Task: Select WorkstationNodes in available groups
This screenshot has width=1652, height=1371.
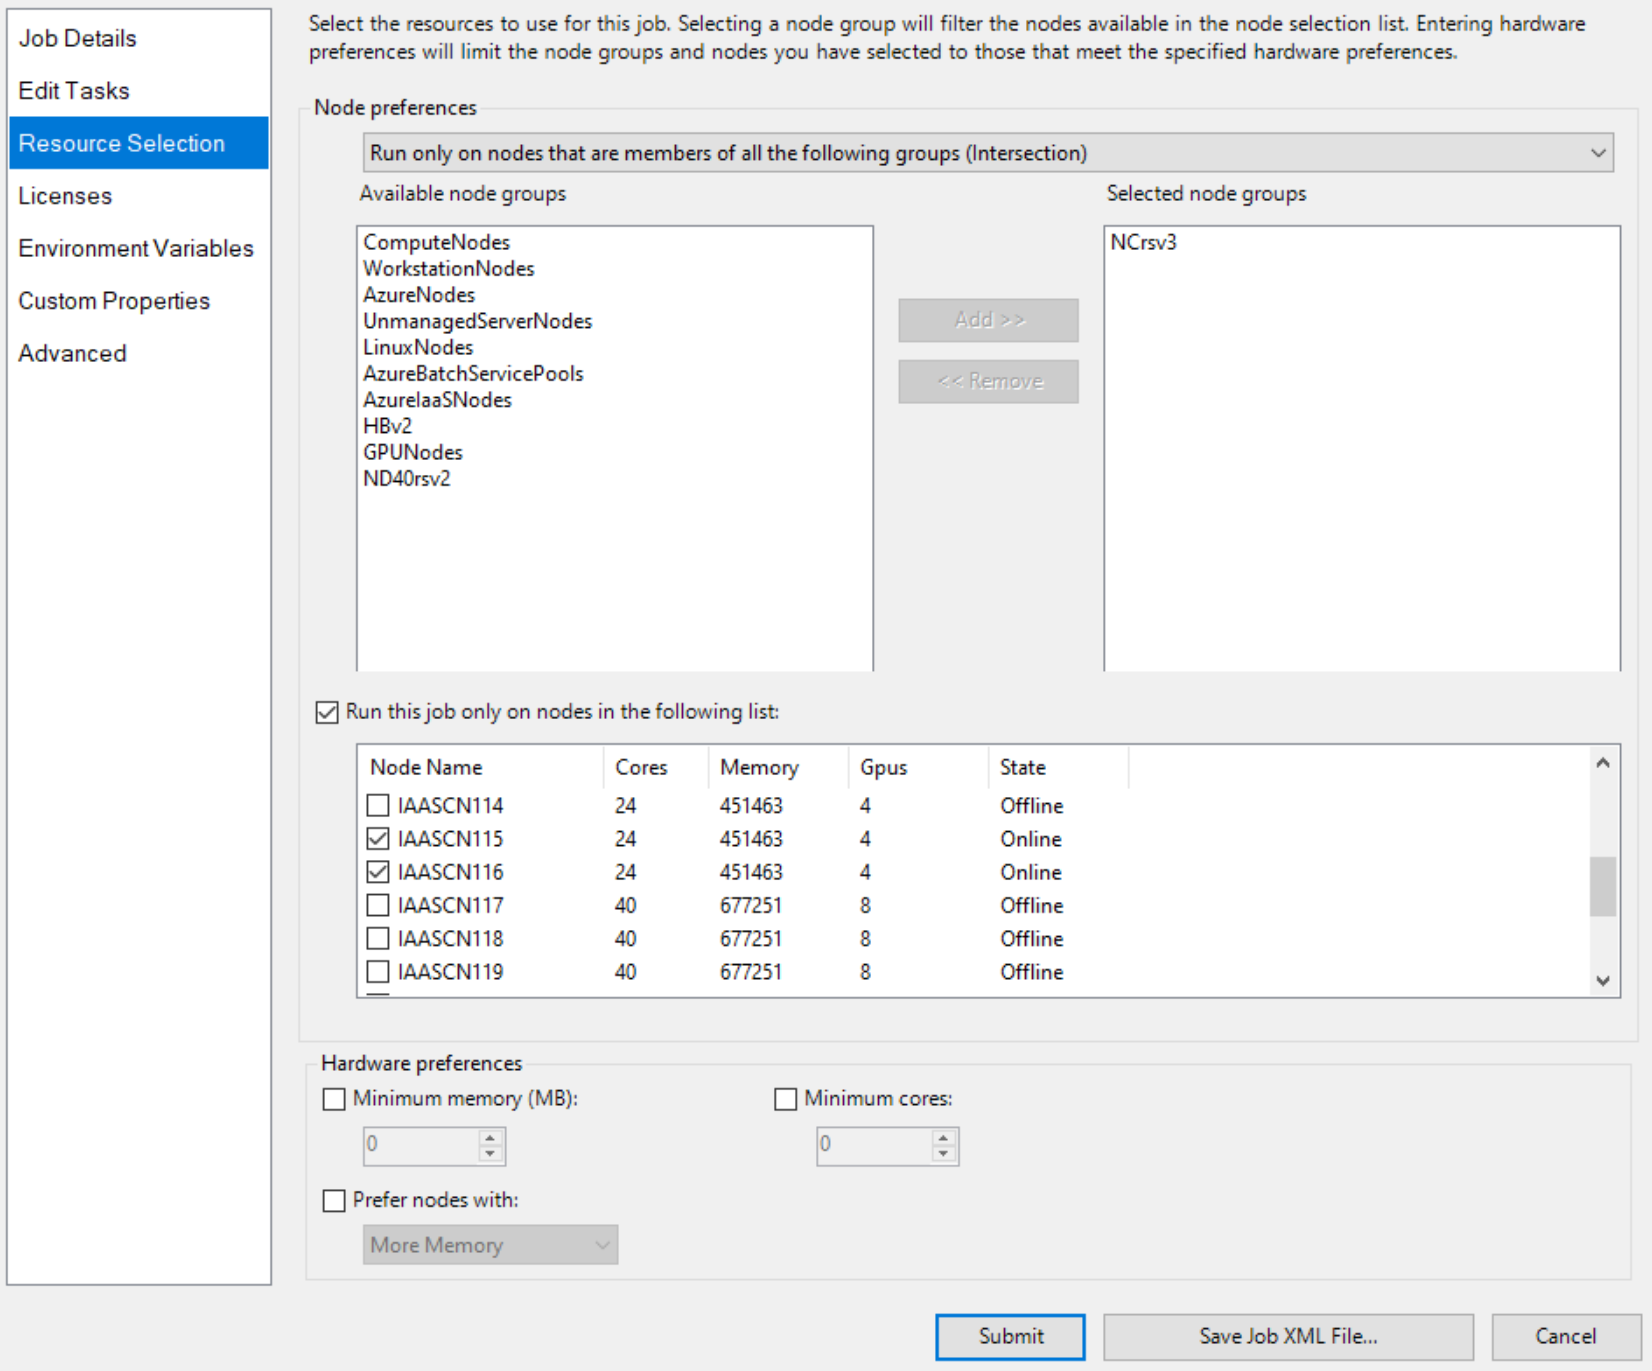Action: (x=448, y=268)
